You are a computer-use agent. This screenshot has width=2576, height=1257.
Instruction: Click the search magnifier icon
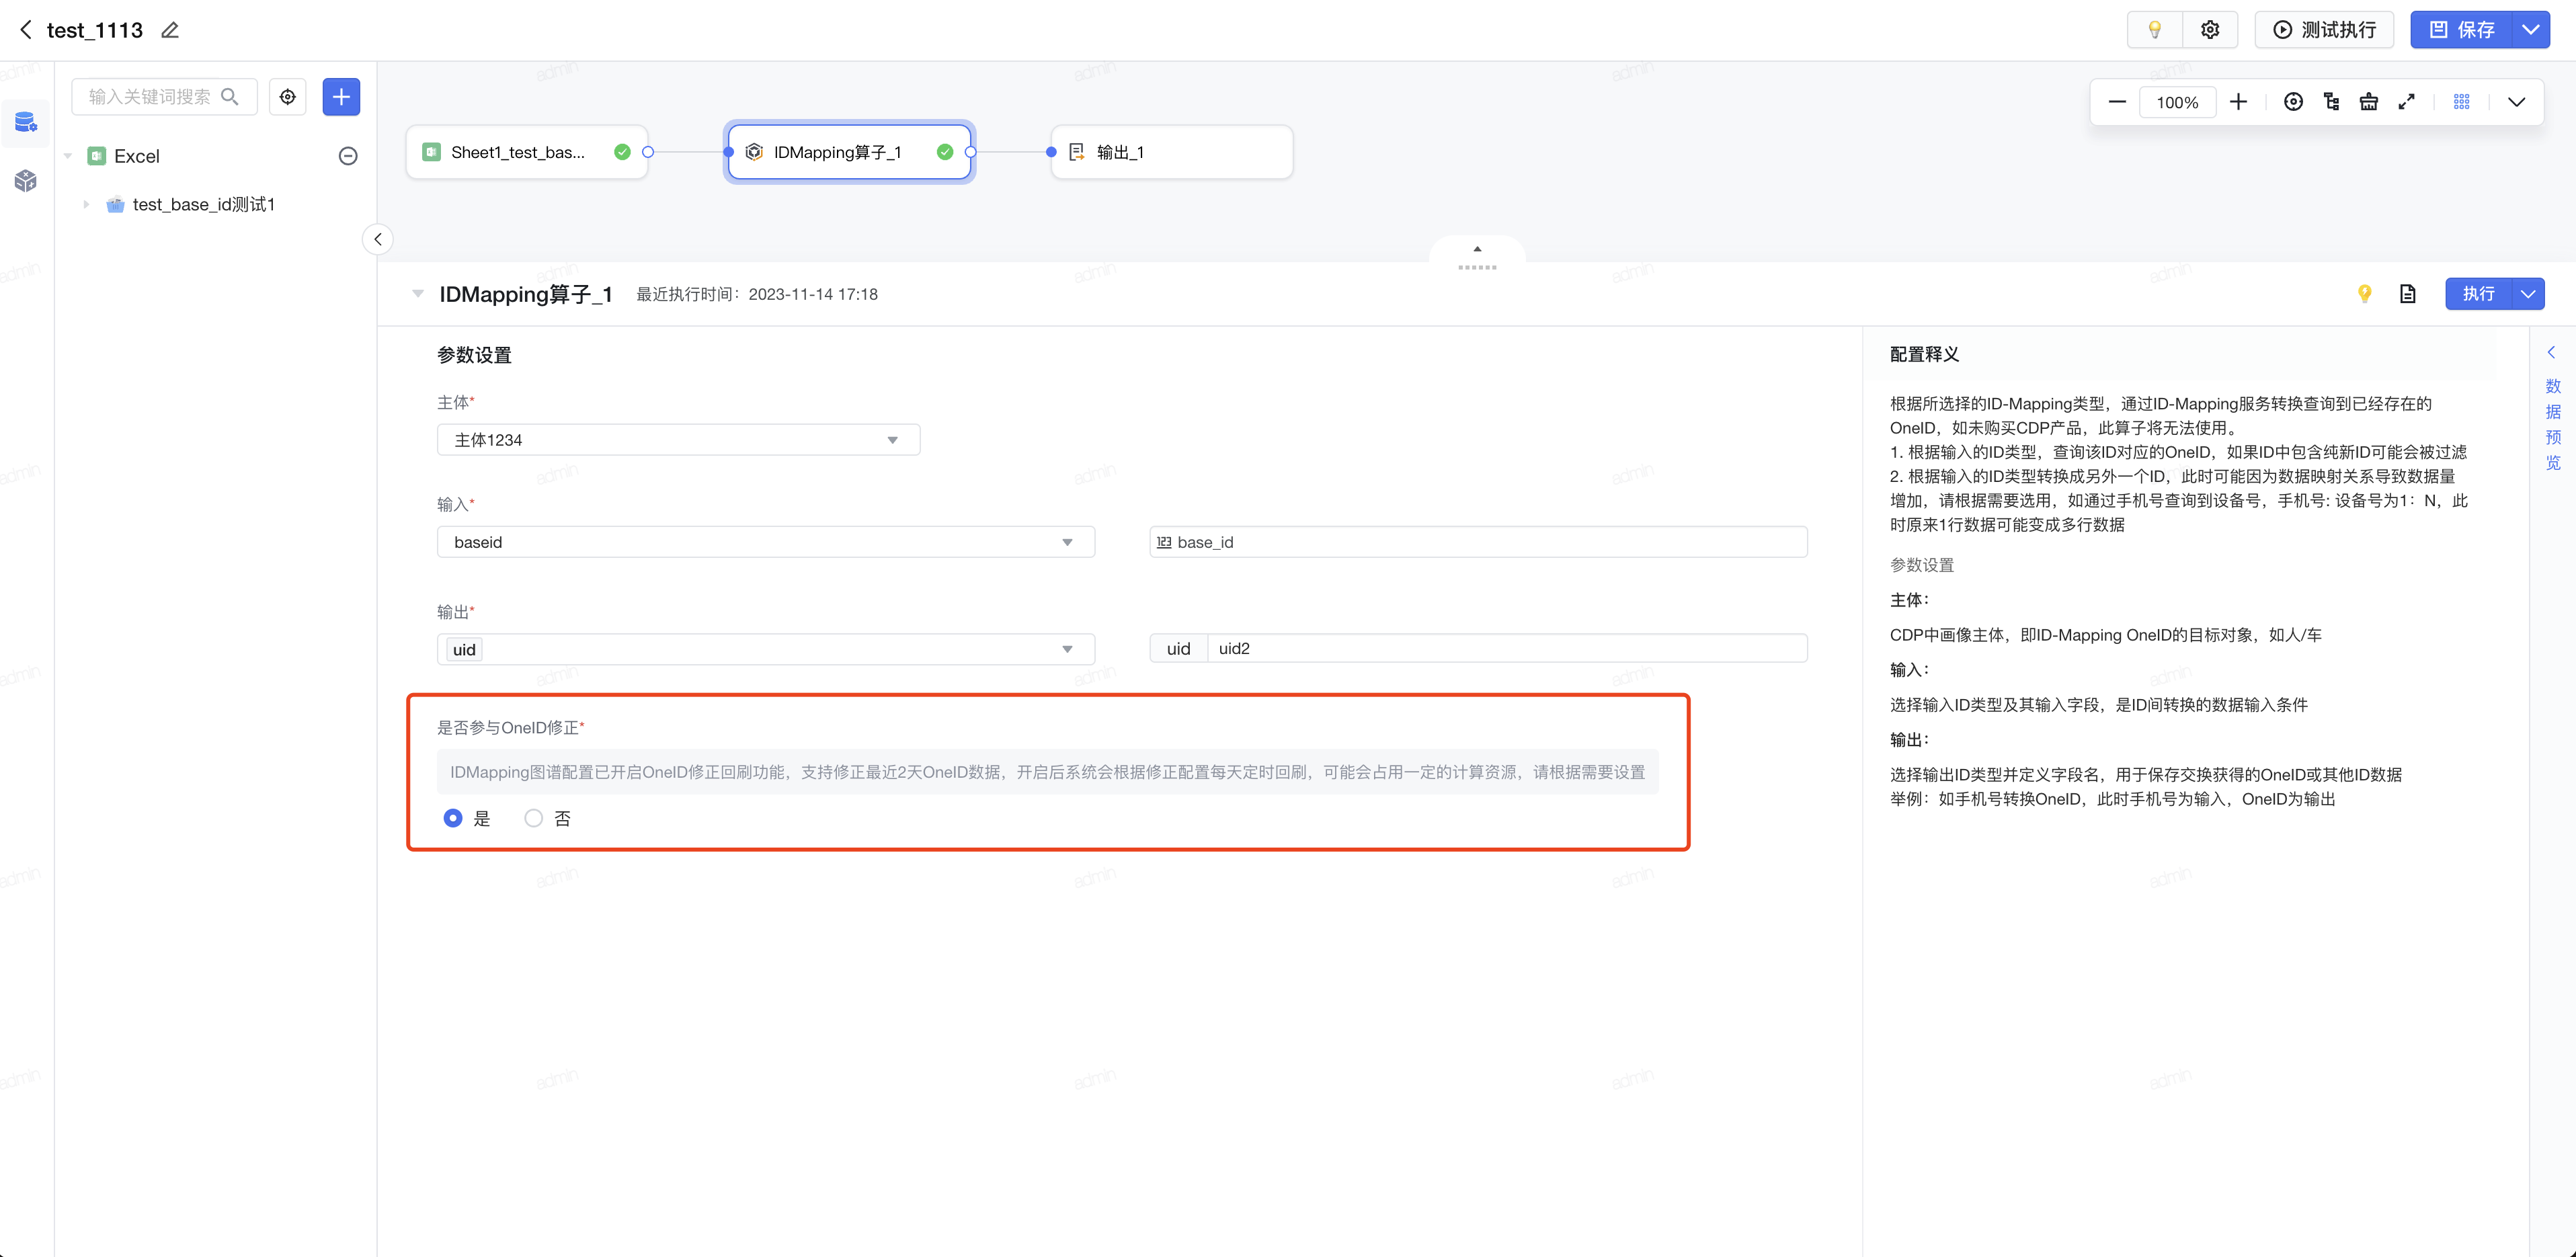(230, 97)
